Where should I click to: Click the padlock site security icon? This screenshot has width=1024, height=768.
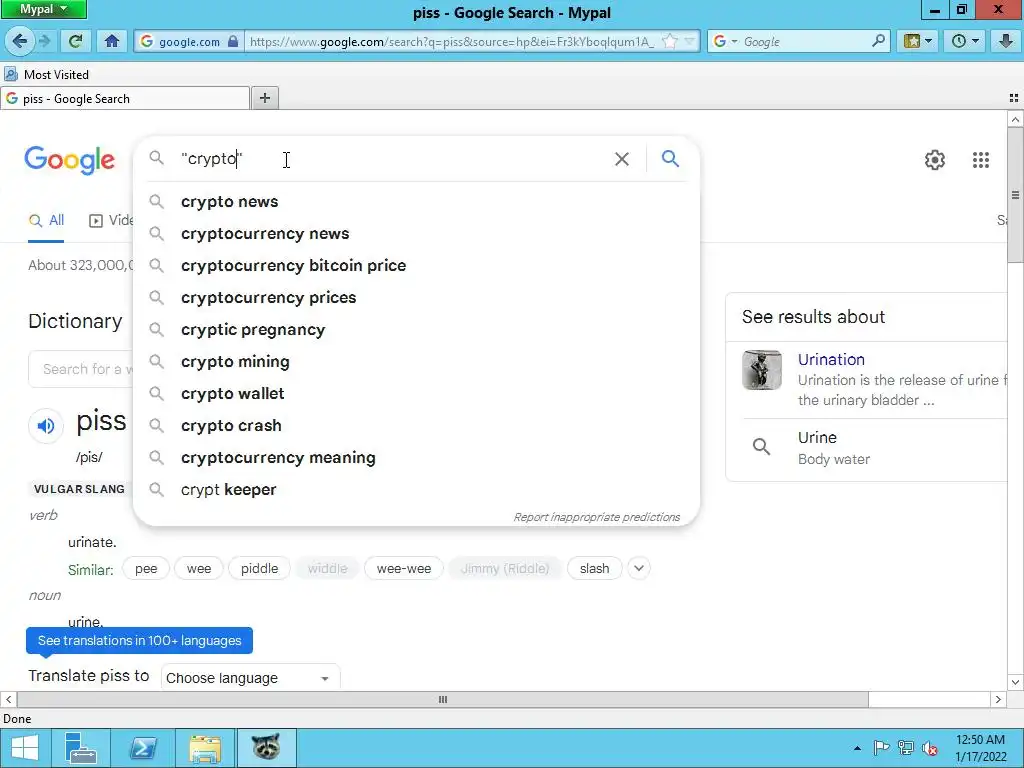232,41
